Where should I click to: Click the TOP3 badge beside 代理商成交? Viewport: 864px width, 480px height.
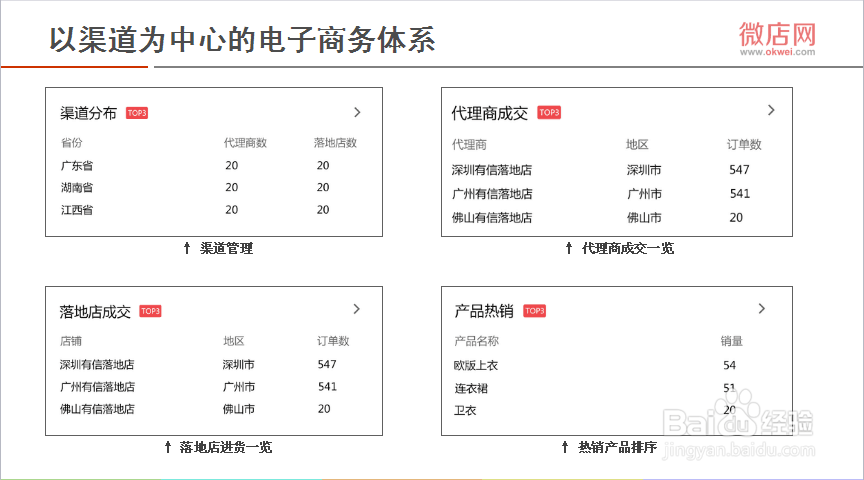coord(549,112)
